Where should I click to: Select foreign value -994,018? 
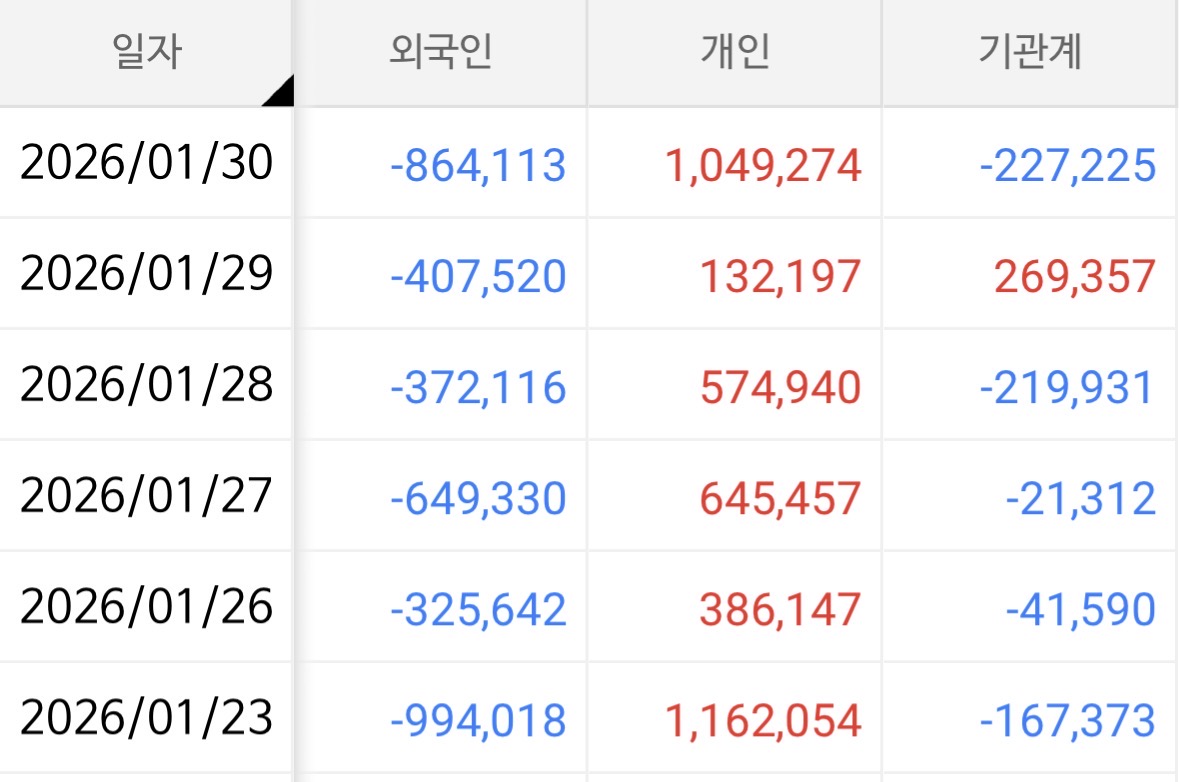click(478, 720)
